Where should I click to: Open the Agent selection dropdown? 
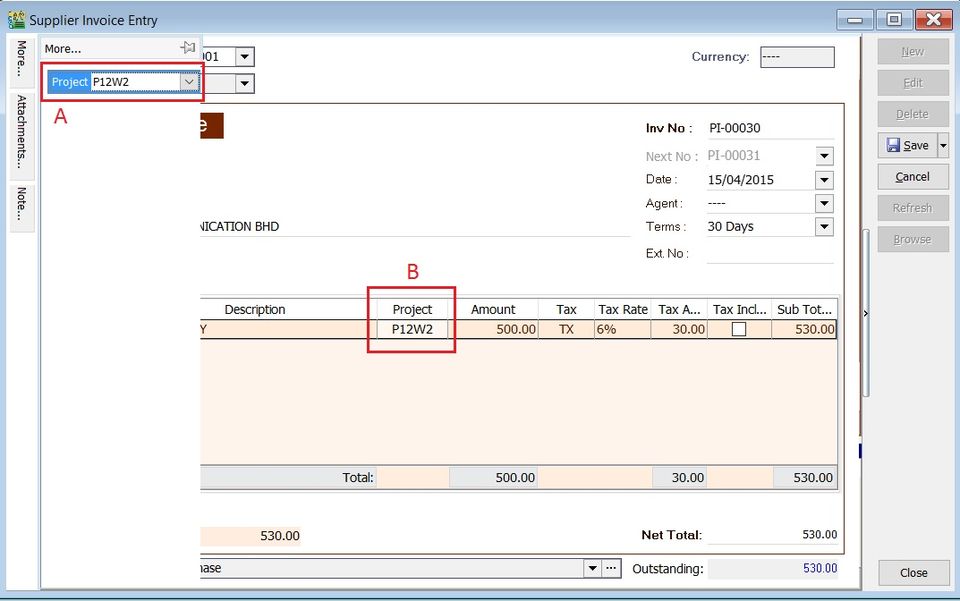[x=824, y=202]
